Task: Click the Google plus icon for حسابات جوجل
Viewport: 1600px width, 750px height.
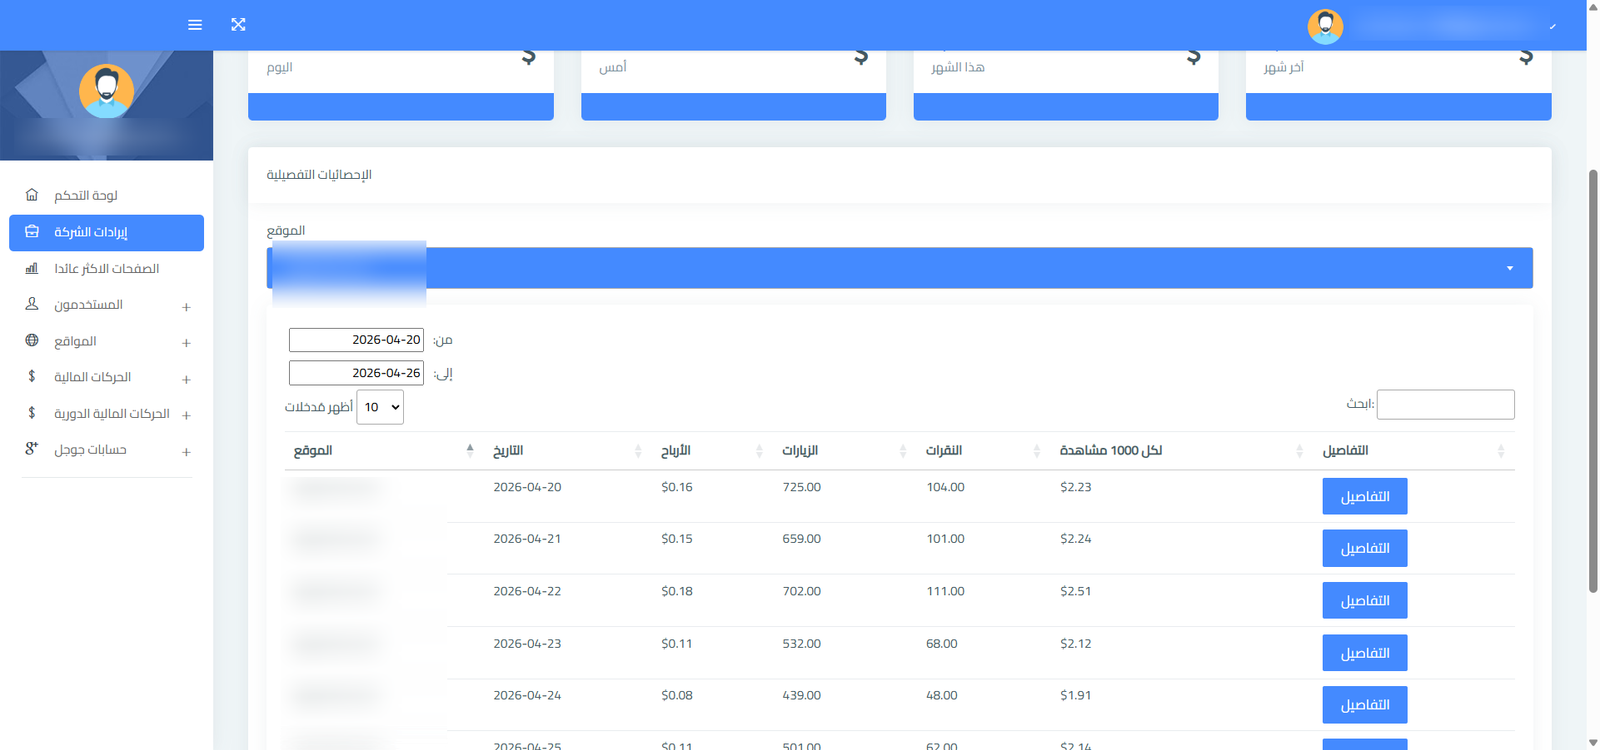Action: pyautogui.click(x=32, y=449)
